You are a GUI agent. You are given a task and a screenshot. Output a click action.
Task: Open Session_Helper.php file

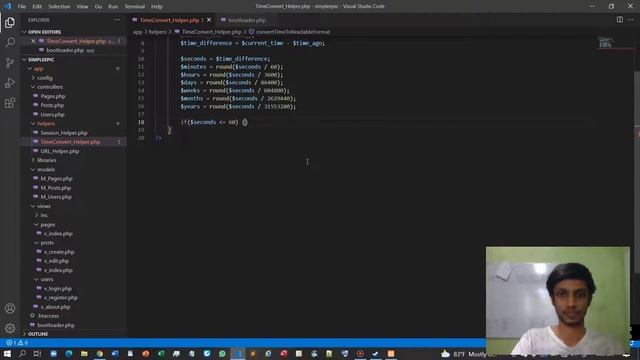pyautogui.click(x=64, y=133)
